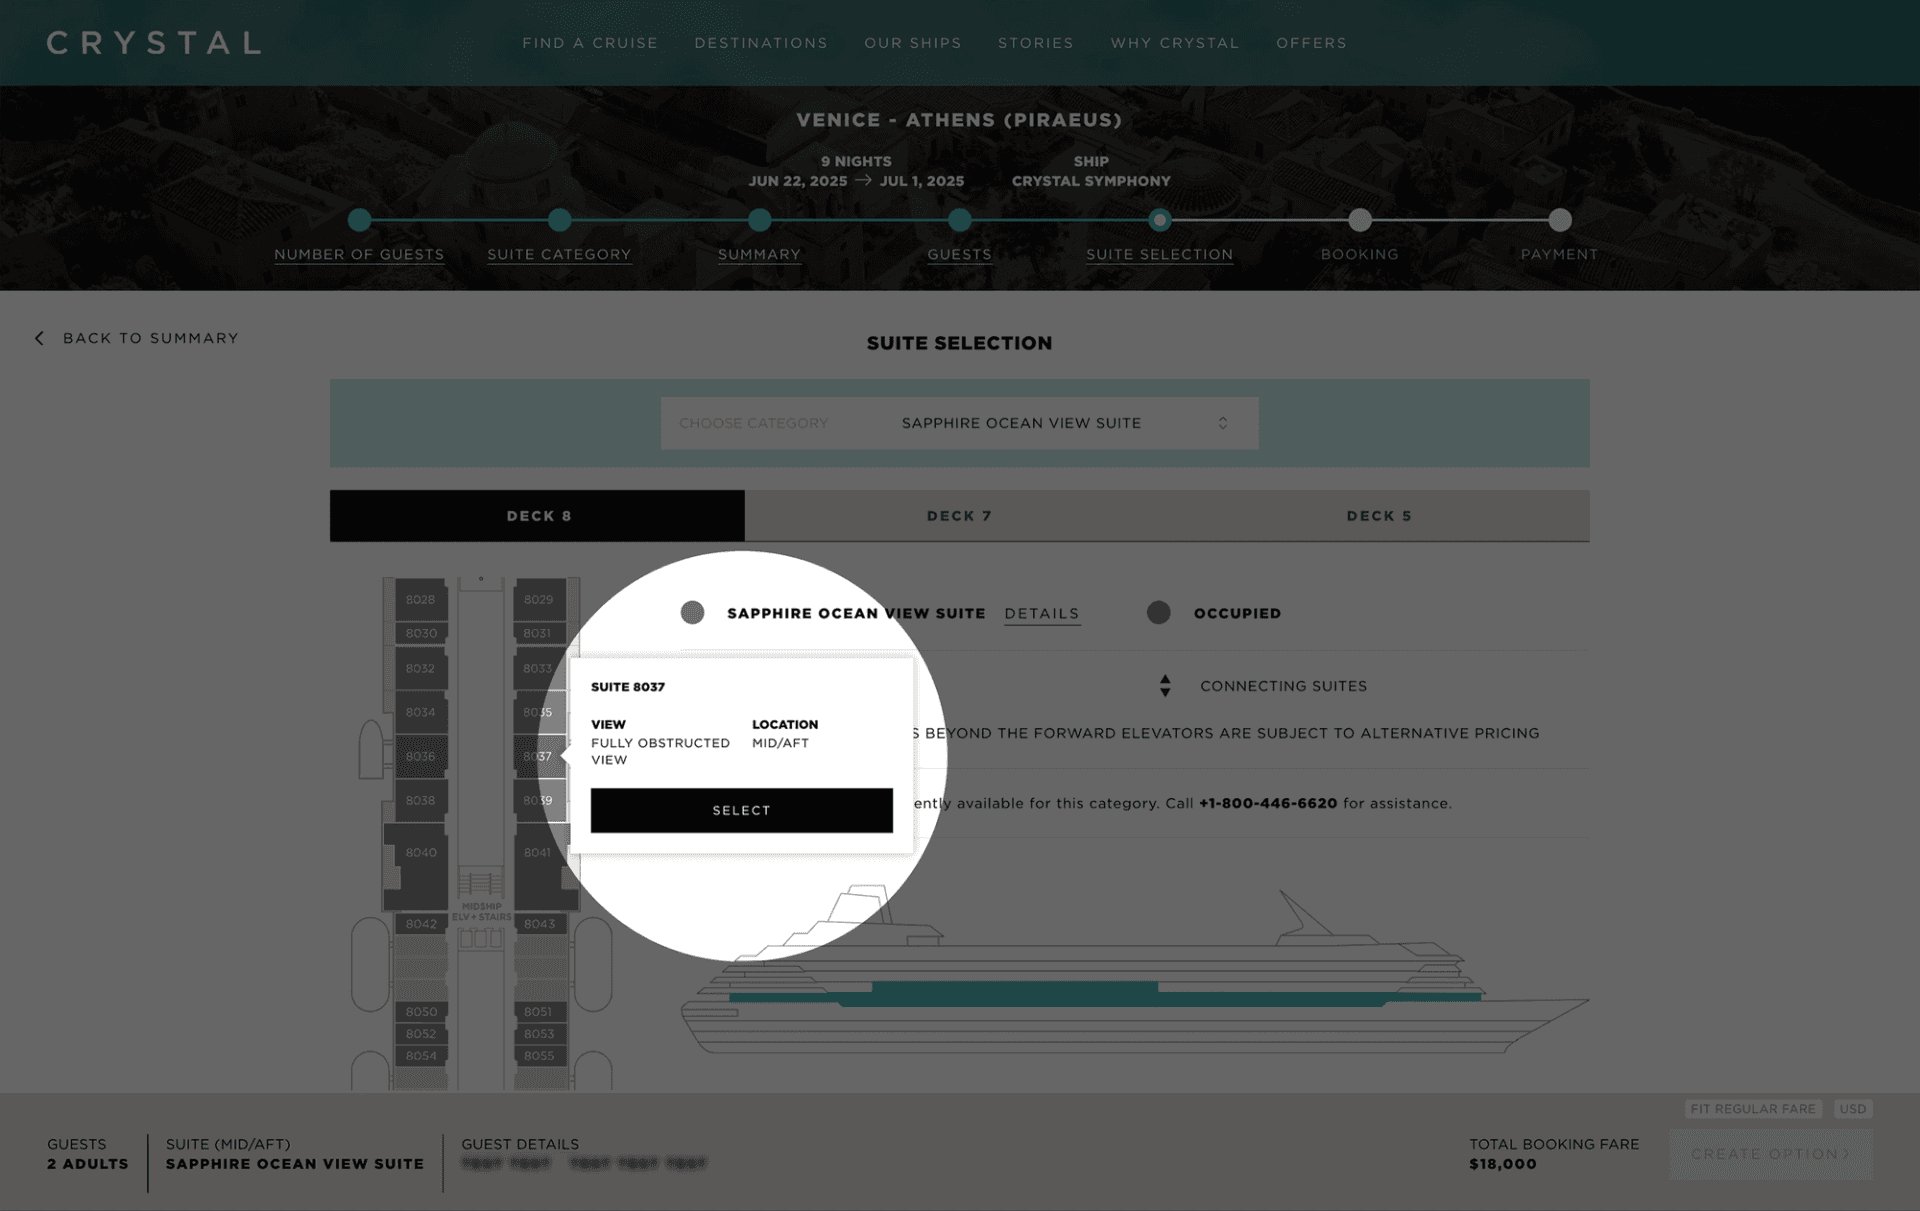Click the phone number +1-800-446-6620
The width and height of the screenshot is (1920, 1211).
pos(1267,803)
